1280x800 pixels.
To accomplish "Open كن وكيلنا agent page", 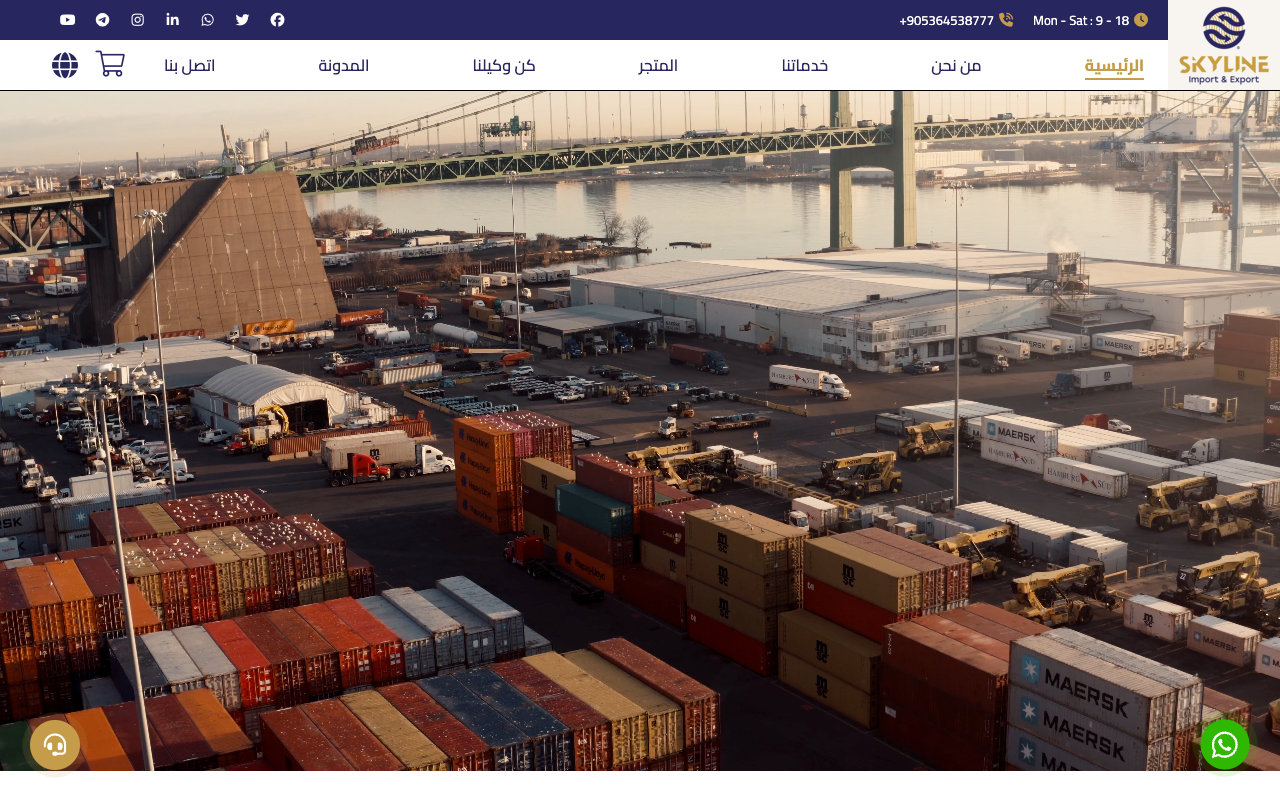I will tap(504, 66).
